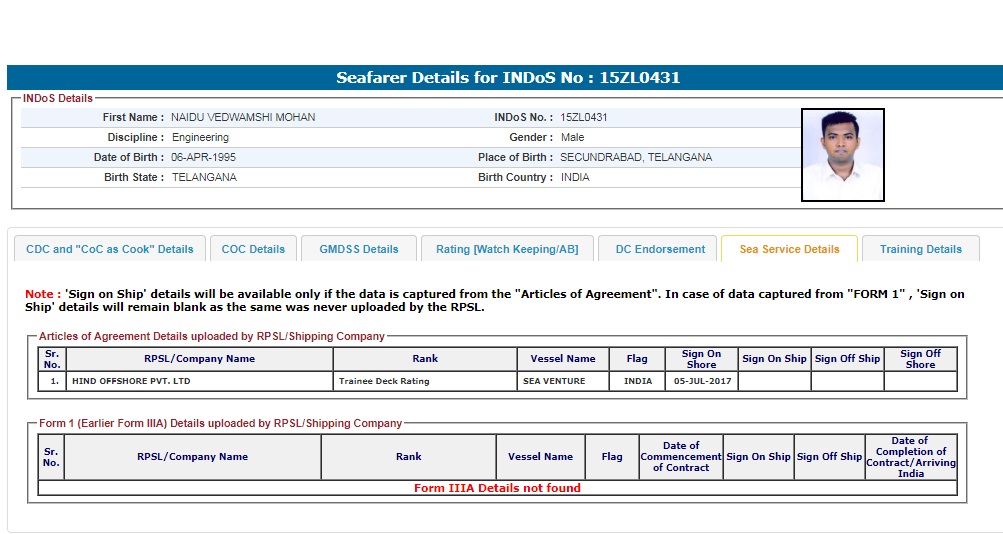
Task: Click the Seafarer Details page title bar
Action: (508, 78)
